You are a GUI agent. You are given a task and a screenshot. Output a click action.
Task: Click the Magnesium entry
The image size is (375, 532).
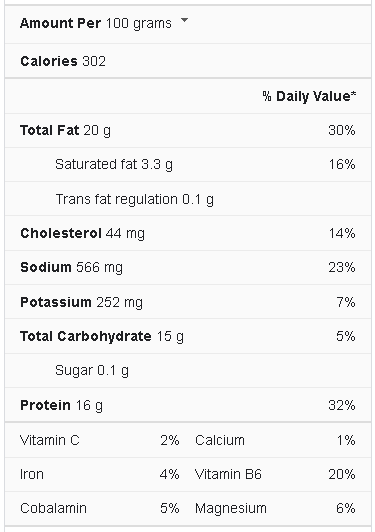pos(275,508)
